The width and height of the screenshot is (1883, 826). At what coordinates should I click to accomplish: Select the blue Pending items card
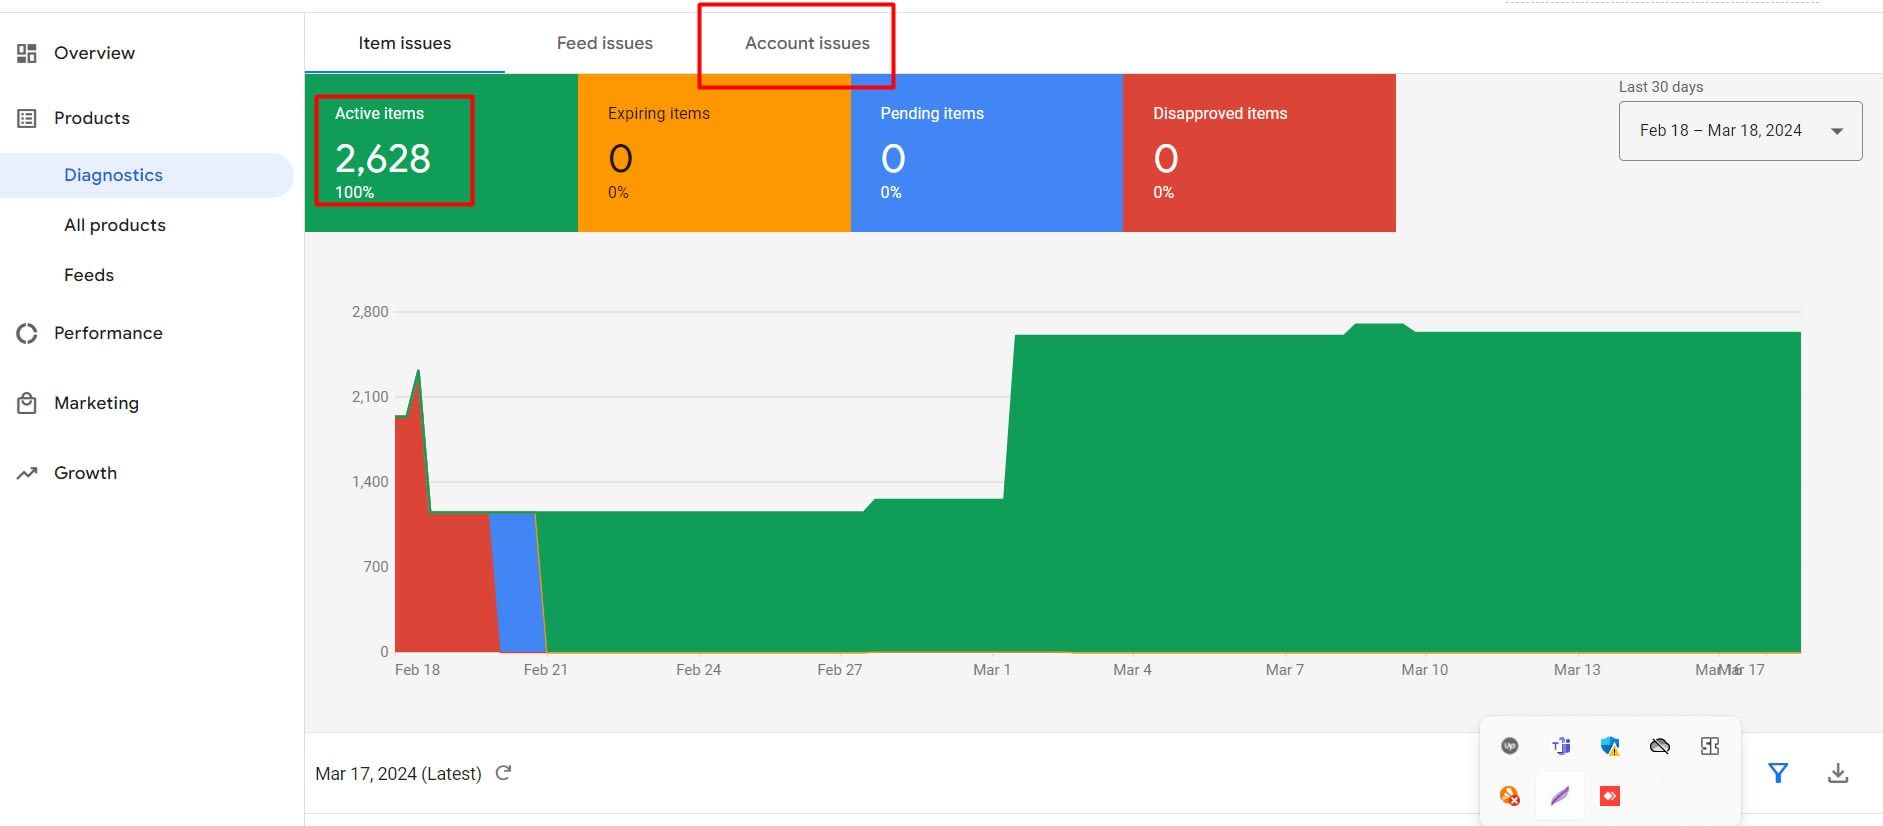point(987,153)
